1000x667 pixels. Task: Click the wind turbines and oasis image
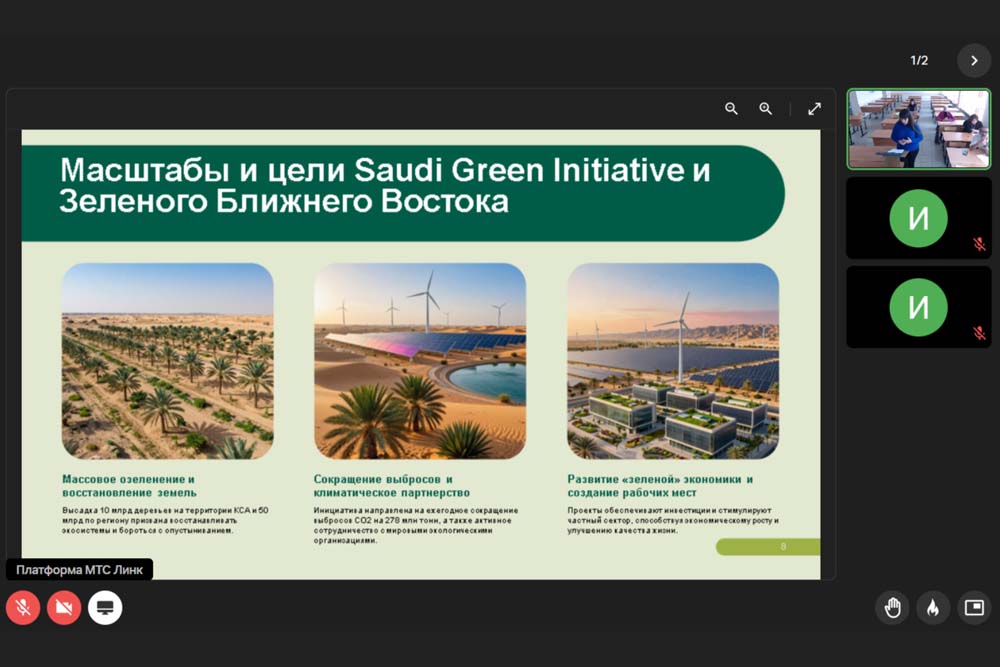420,361
